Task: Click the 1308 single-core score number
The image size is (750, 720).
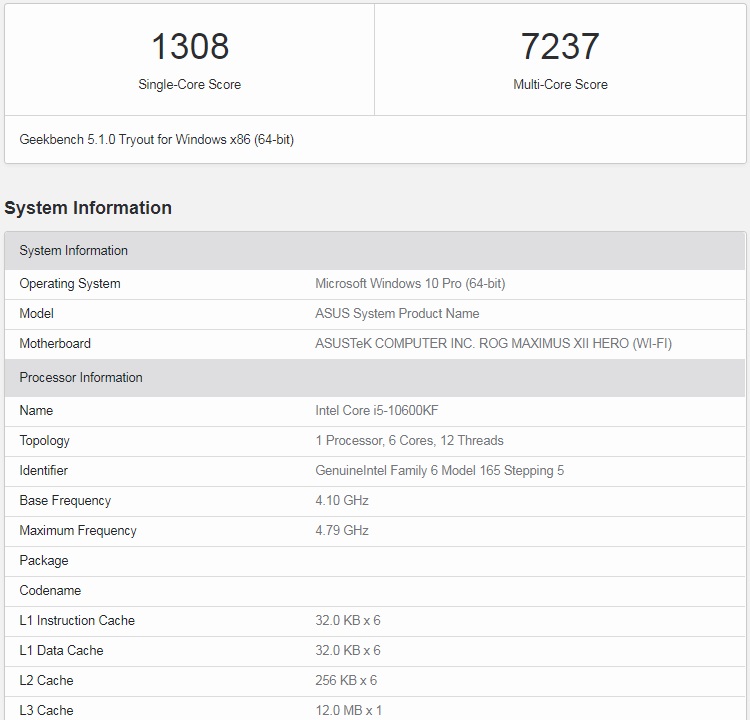Action: click(x=190, y=46)
